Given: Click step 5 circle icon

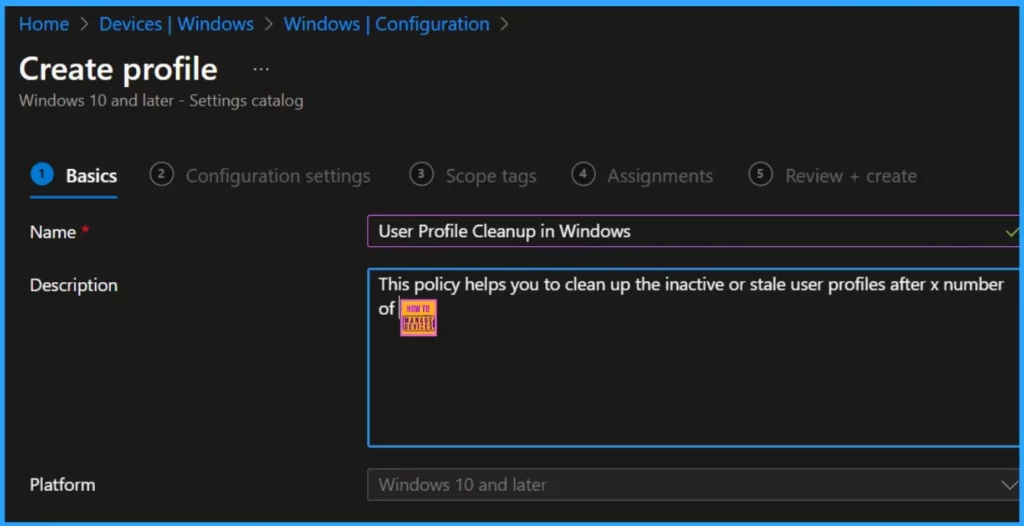Looking at the screenshot, I should tap(760, 174).
